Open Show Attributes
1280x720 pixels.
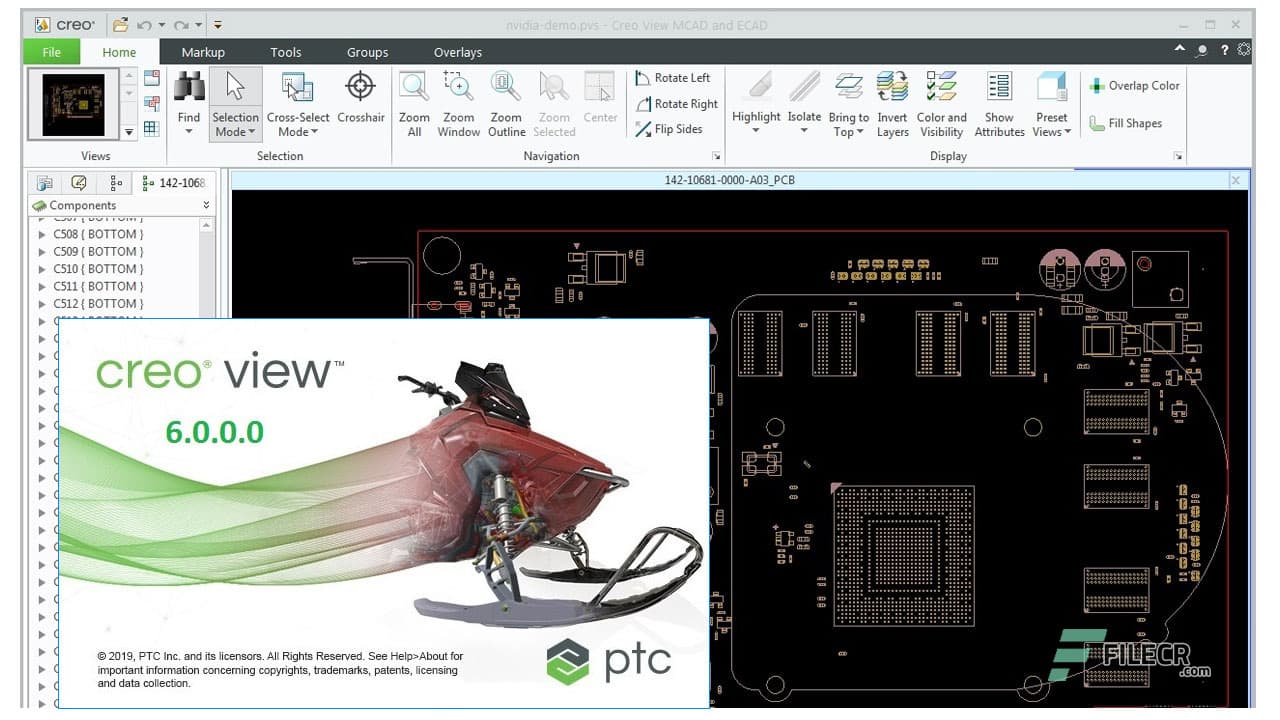pyautogui.click(x=999, y=100)
